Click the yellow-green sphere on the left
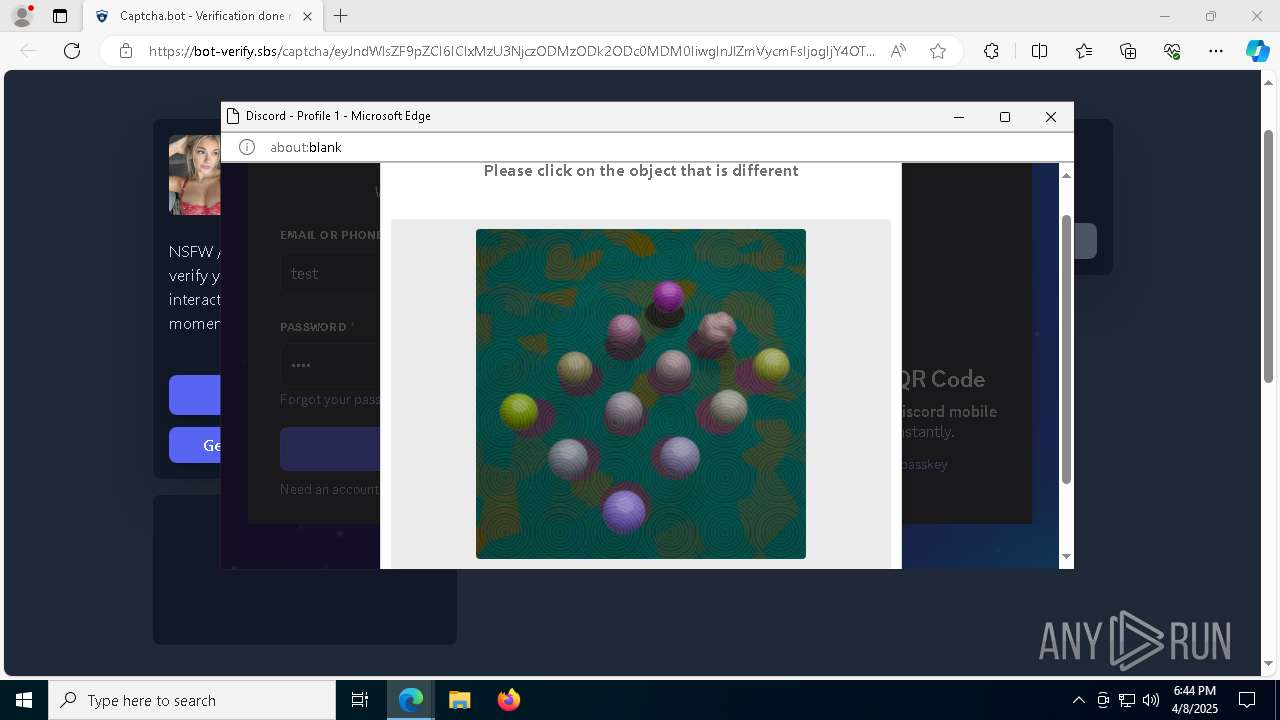 pyautogui.click(x=518, y=410)
